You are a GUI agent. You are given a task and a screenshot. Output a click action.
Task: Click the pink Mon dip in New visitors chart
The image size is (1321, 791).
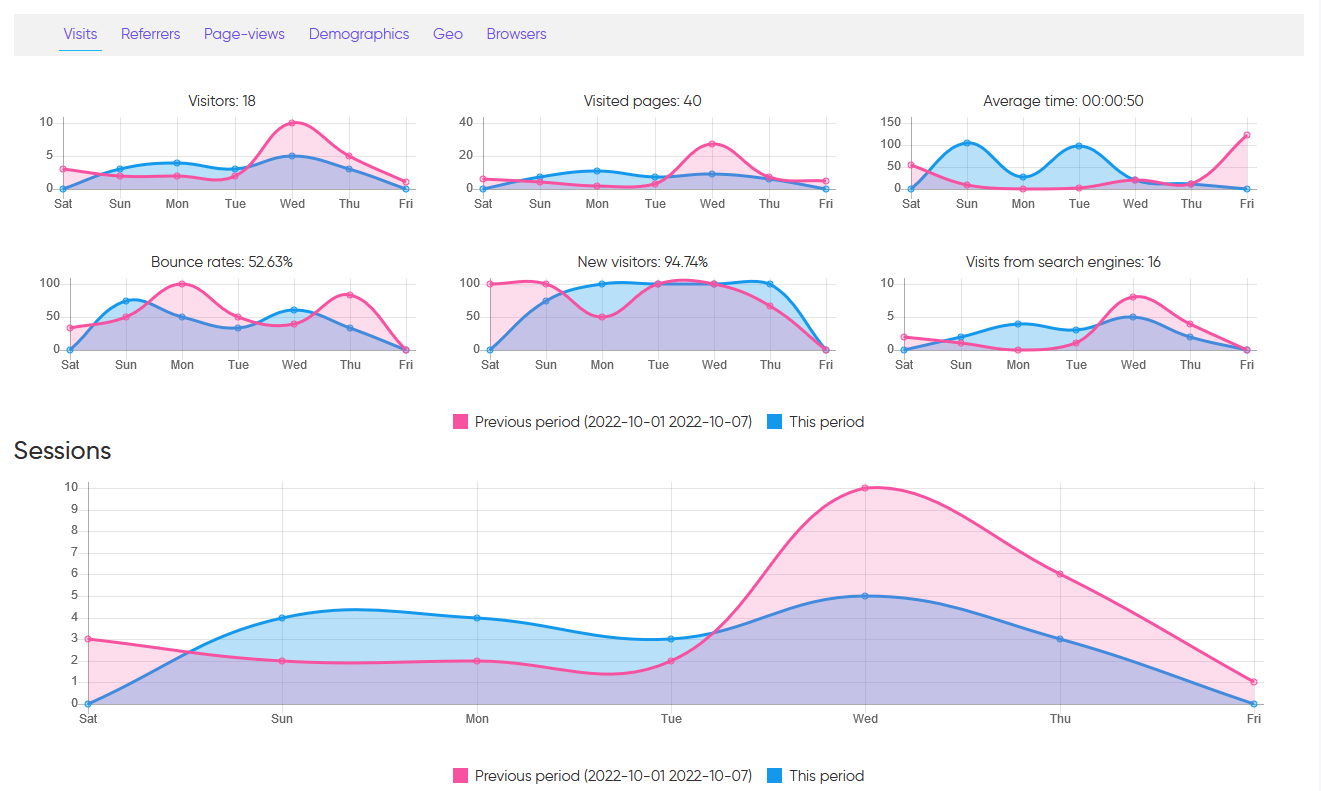pos(602,317)
